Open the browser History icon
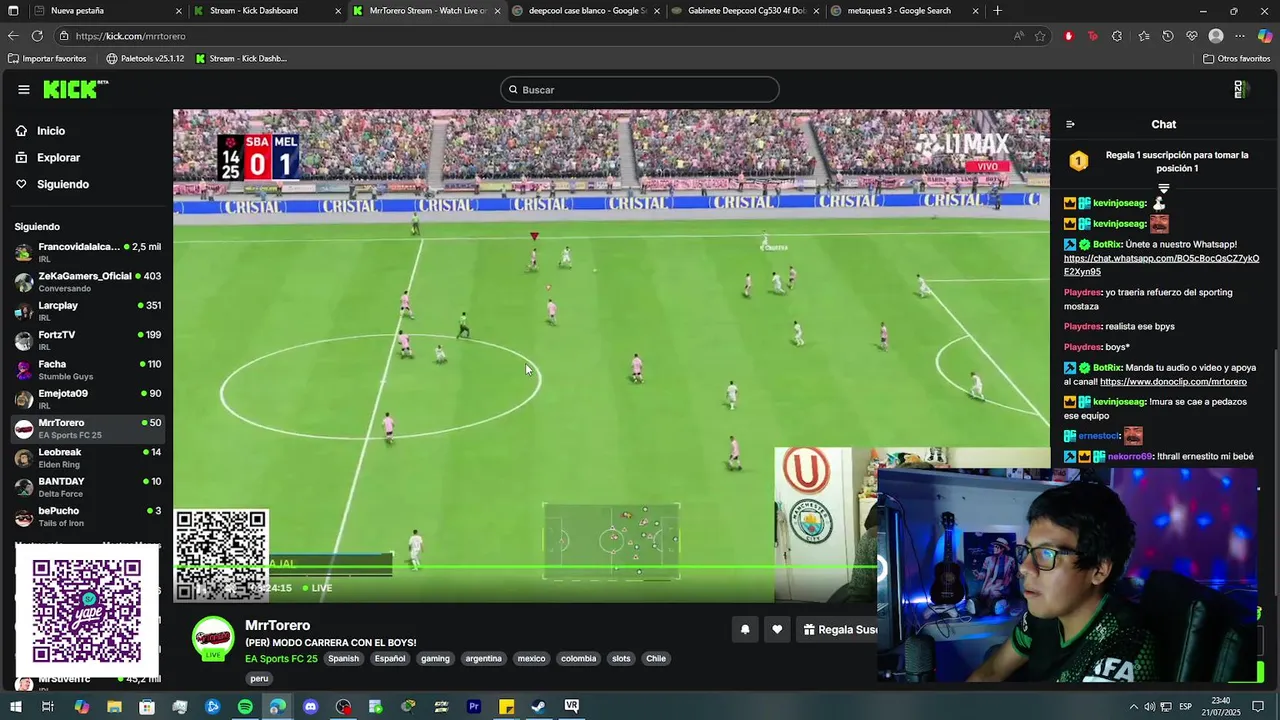1280x720 pixels. coord(1167,36)
